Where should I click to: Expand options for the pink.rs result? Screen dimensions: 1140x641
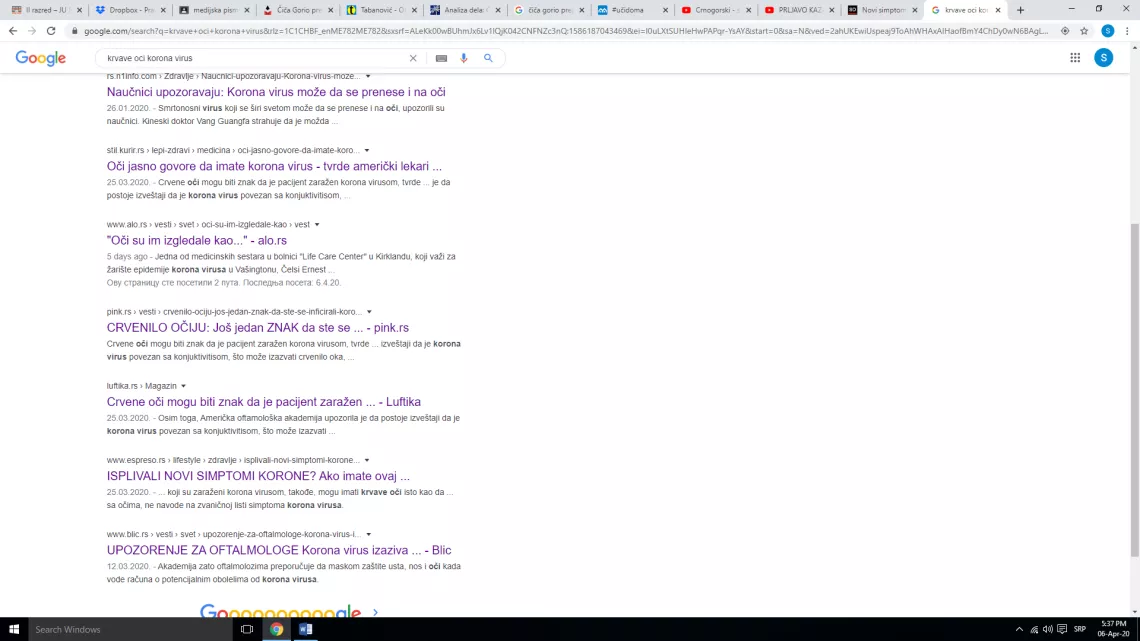(x=369, y=312)
